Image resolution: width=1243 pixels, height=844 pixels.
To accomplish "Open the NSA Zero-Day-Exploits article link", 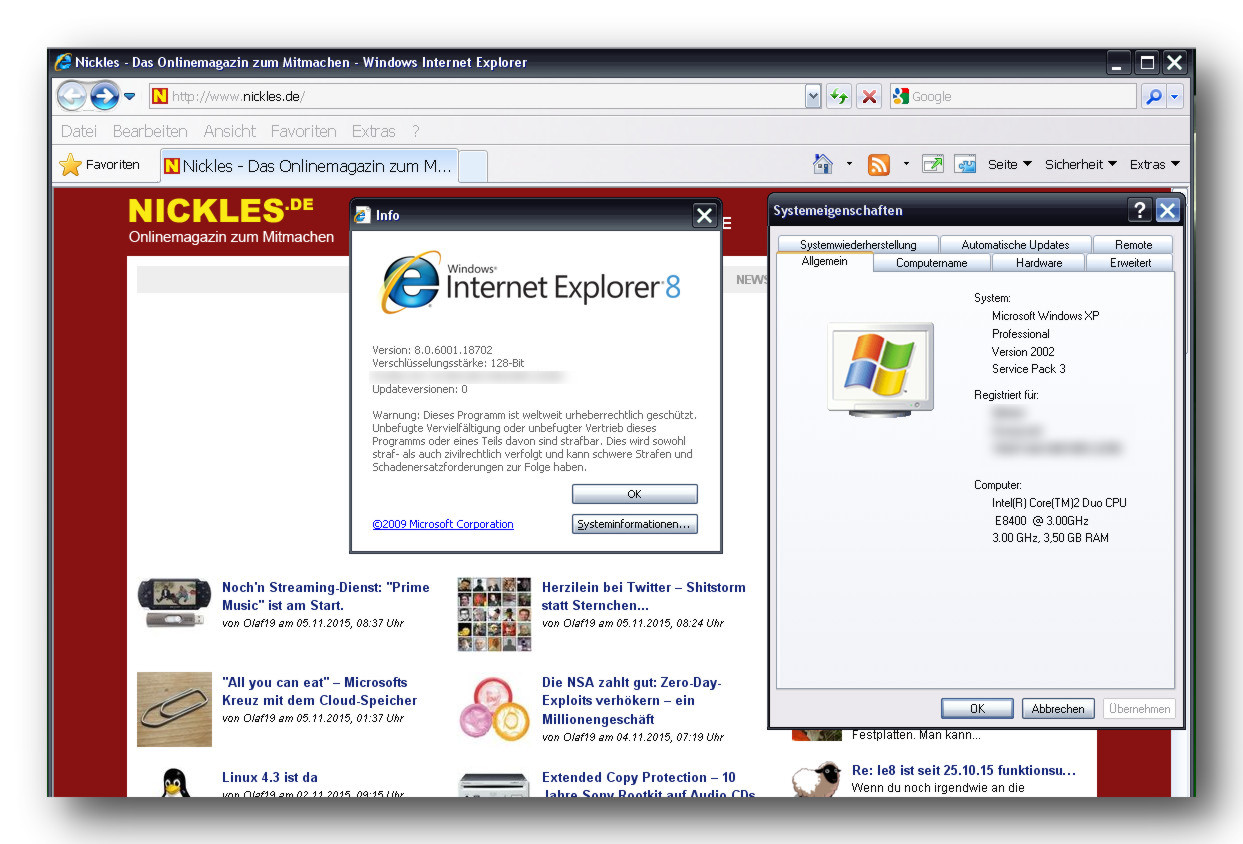I will [631, 700].
